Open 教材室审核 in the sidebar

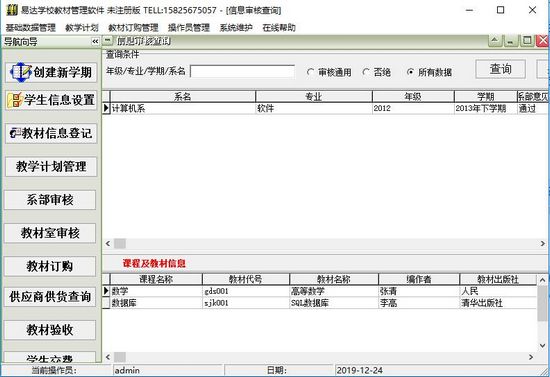coord(50,233)
